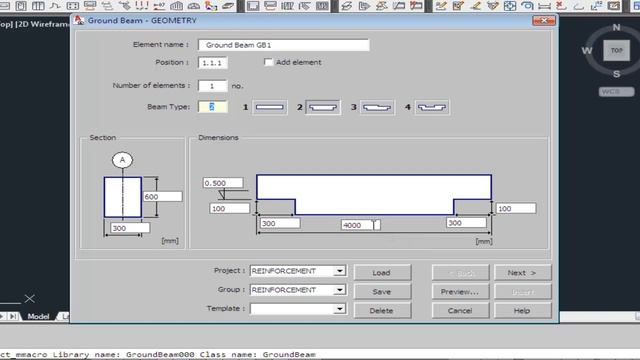Screen dimensions: 640x360
Task: Enable the Add element checkbox
Action: 268,62
